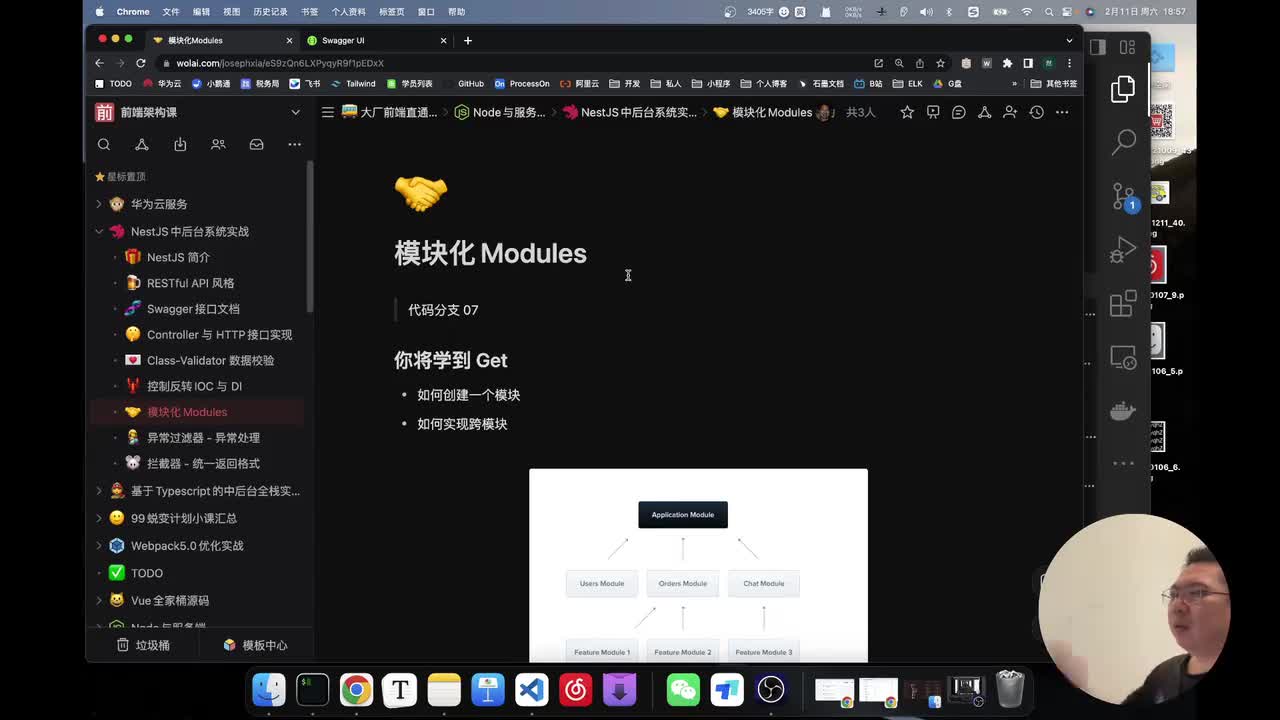Open the 模板中心 template center
The image size is (1280, 720).
[x=255, y=646]
